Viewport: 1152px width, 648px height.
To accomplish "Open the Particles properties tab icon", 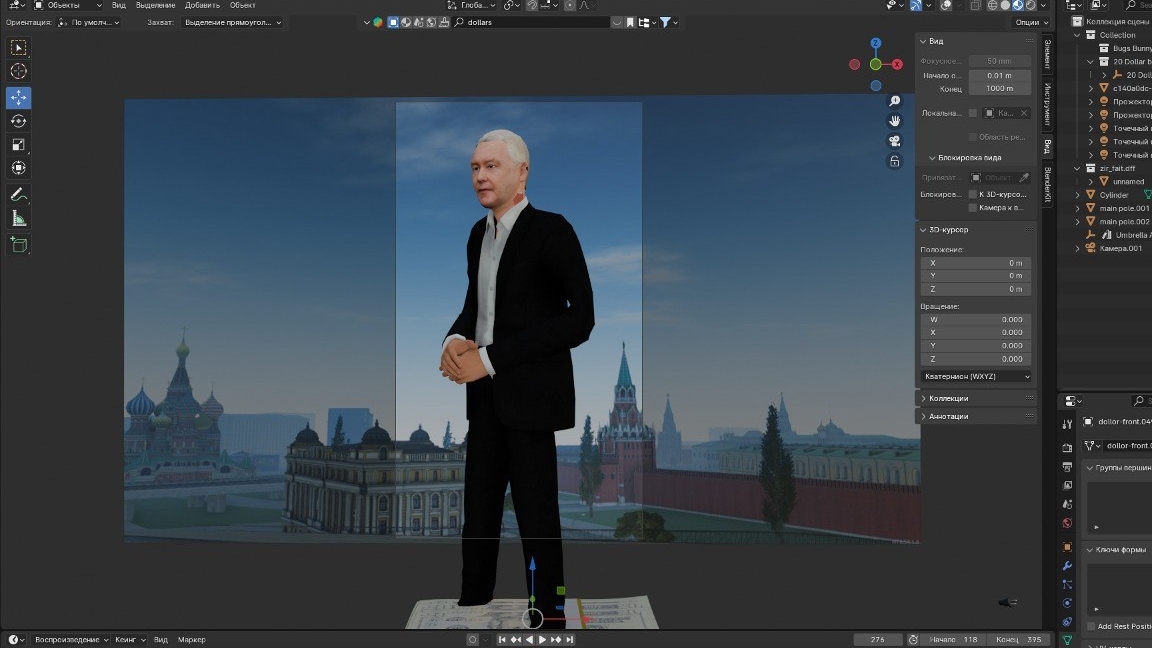I will (x=1067, y=585).
